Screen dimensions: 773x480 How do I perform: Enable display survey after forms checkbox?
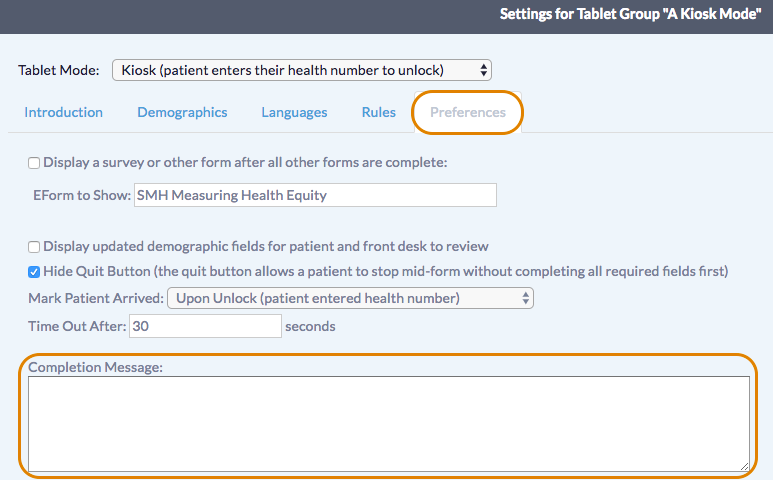point(34,163)
